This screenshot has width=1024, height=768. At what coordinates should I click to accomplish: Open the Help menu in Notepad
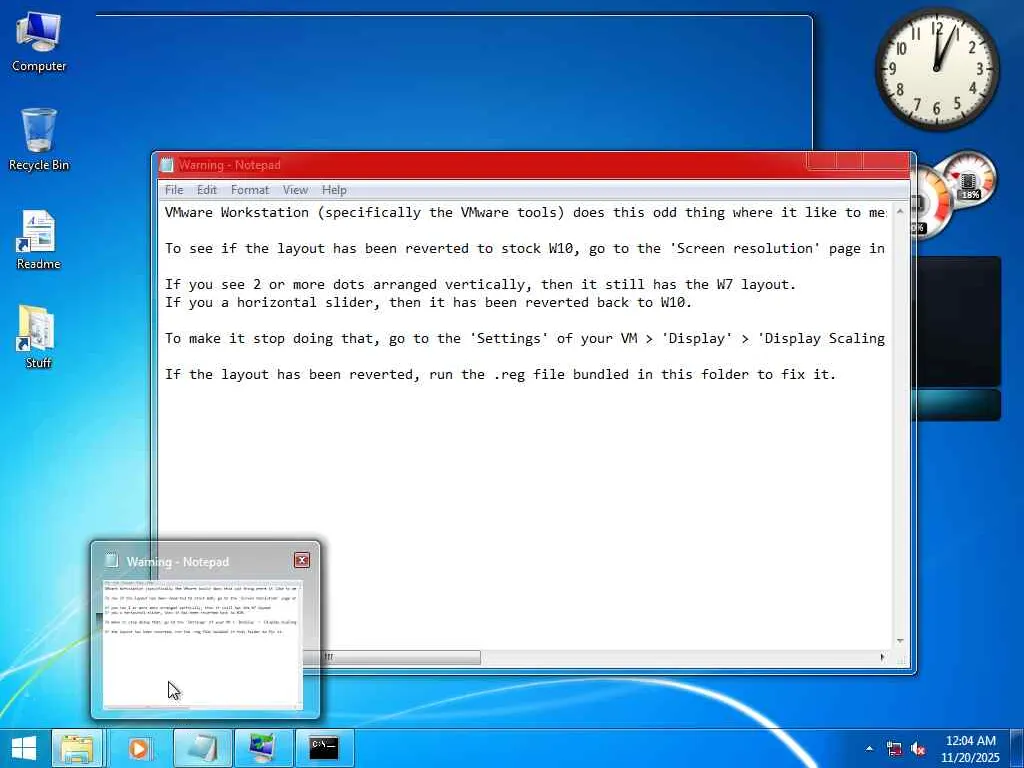(x=334, y=190)
